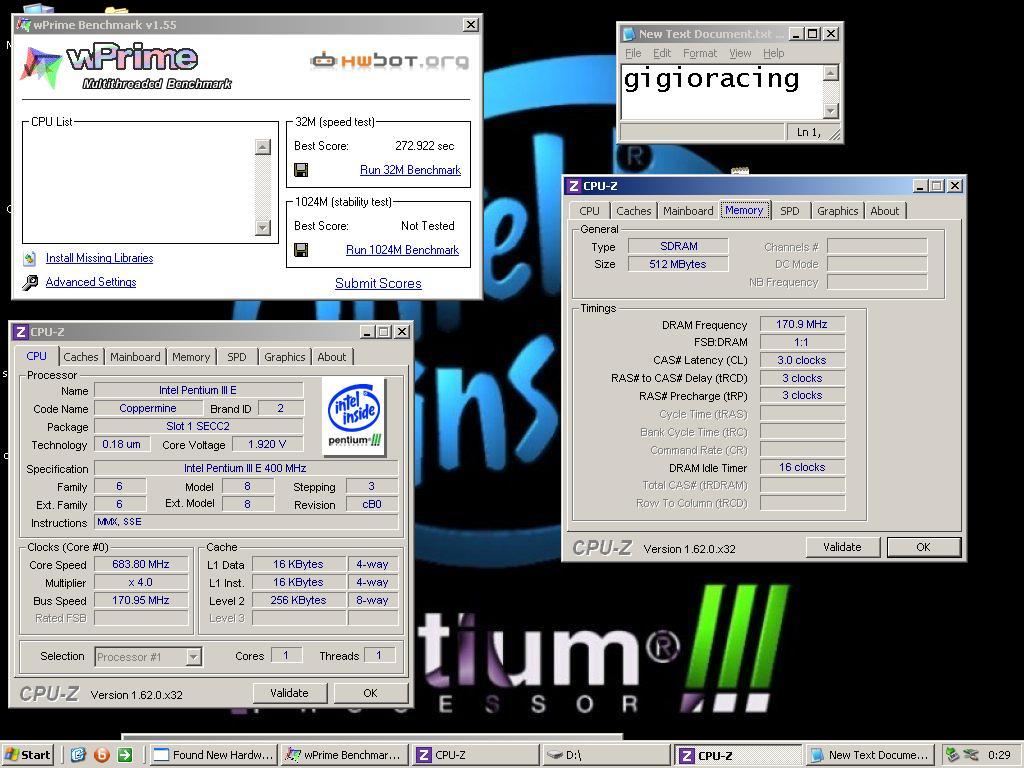This screenshot has width=1024, height=768.
Task: Click the CPU-Z title bar icon of the CPU window
Action: [21, 332]
